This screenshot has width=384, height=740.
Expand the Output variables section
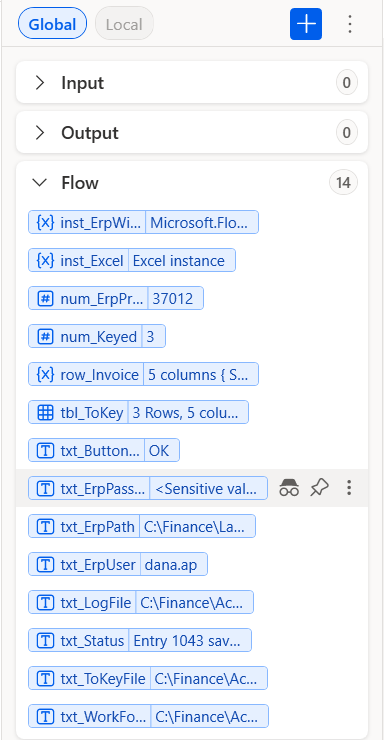click(x=40, y=133)
